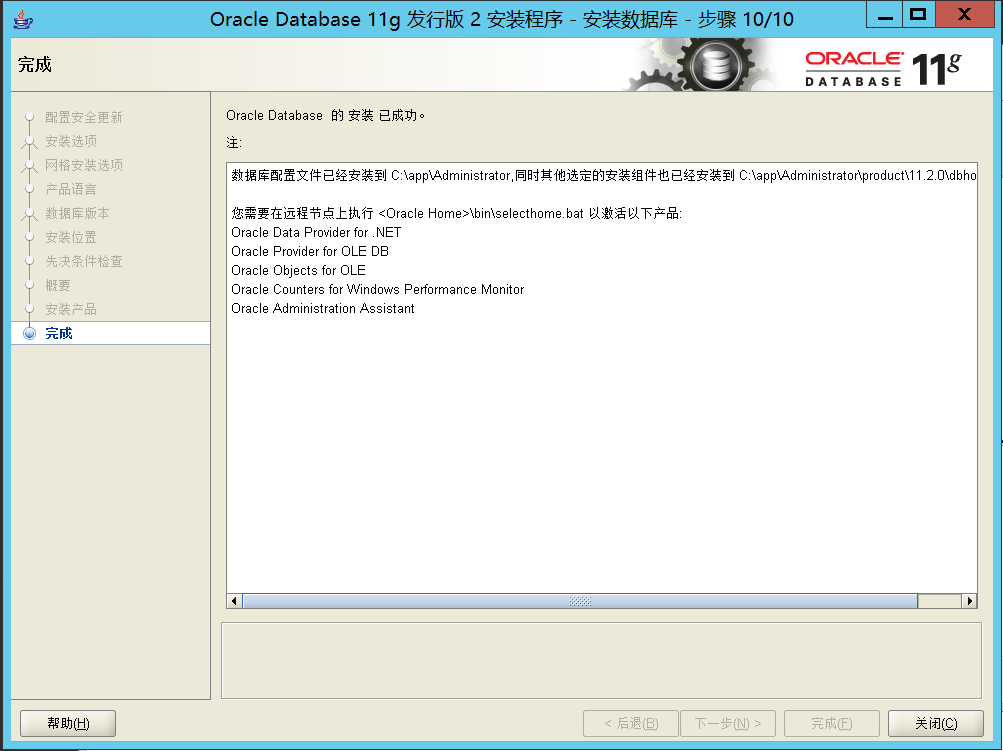Click the 完成 page heading in header
Screen dimensions: 1003x751
pyautogui.click(x=35, y=65)
